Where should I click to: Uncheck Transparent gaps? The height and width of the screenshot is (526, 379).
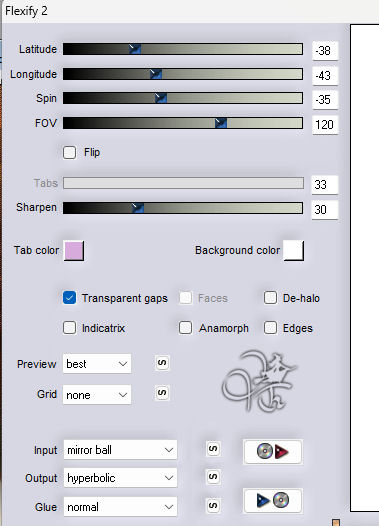[69, 298]
